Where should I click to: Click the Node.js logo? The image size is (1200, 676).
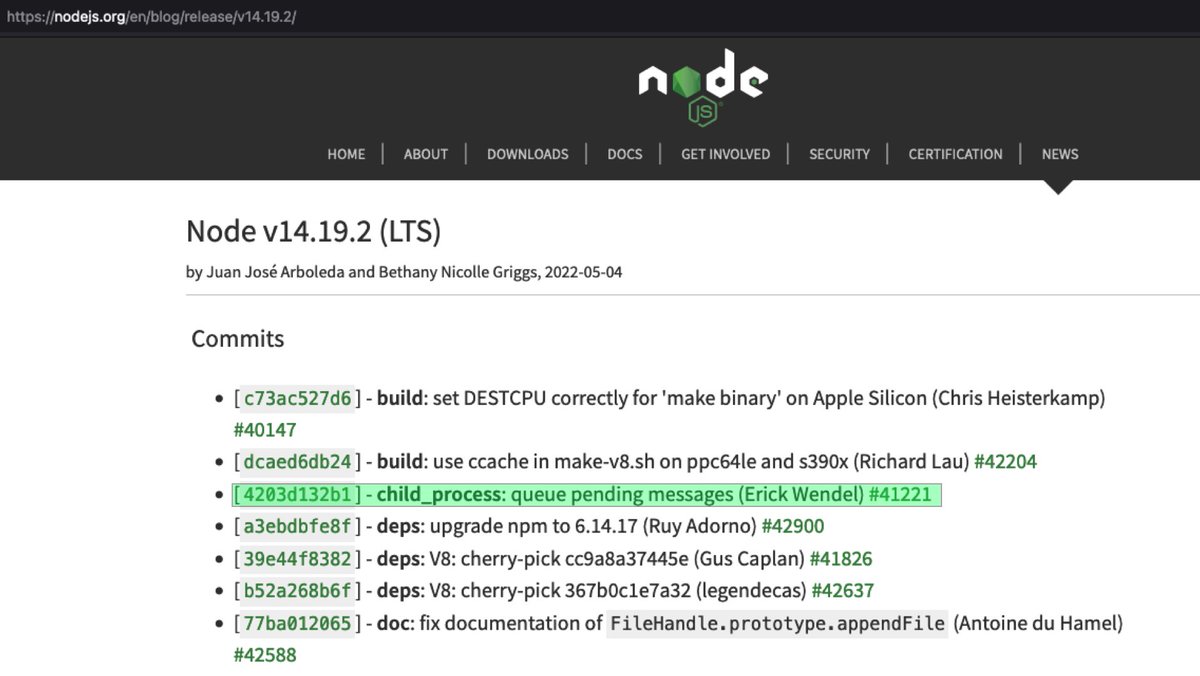coord(703,87)
